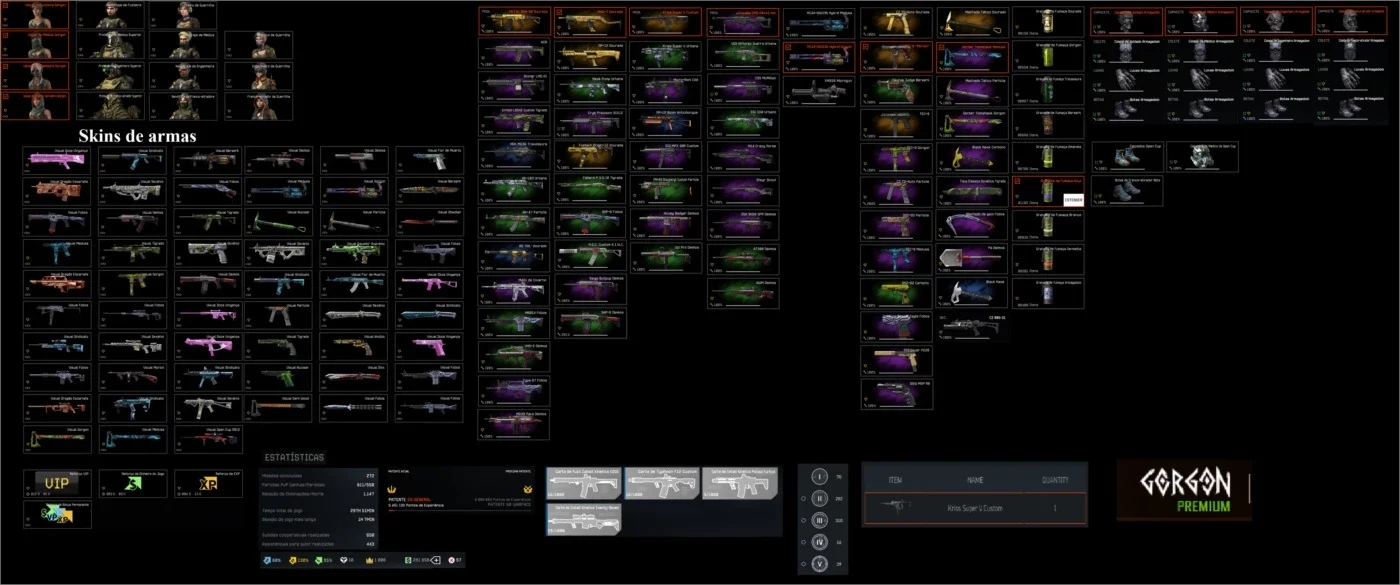The image size is (1400, 585).
Task: Select the green dollar money booster card
Action: (x=133, y=483)
